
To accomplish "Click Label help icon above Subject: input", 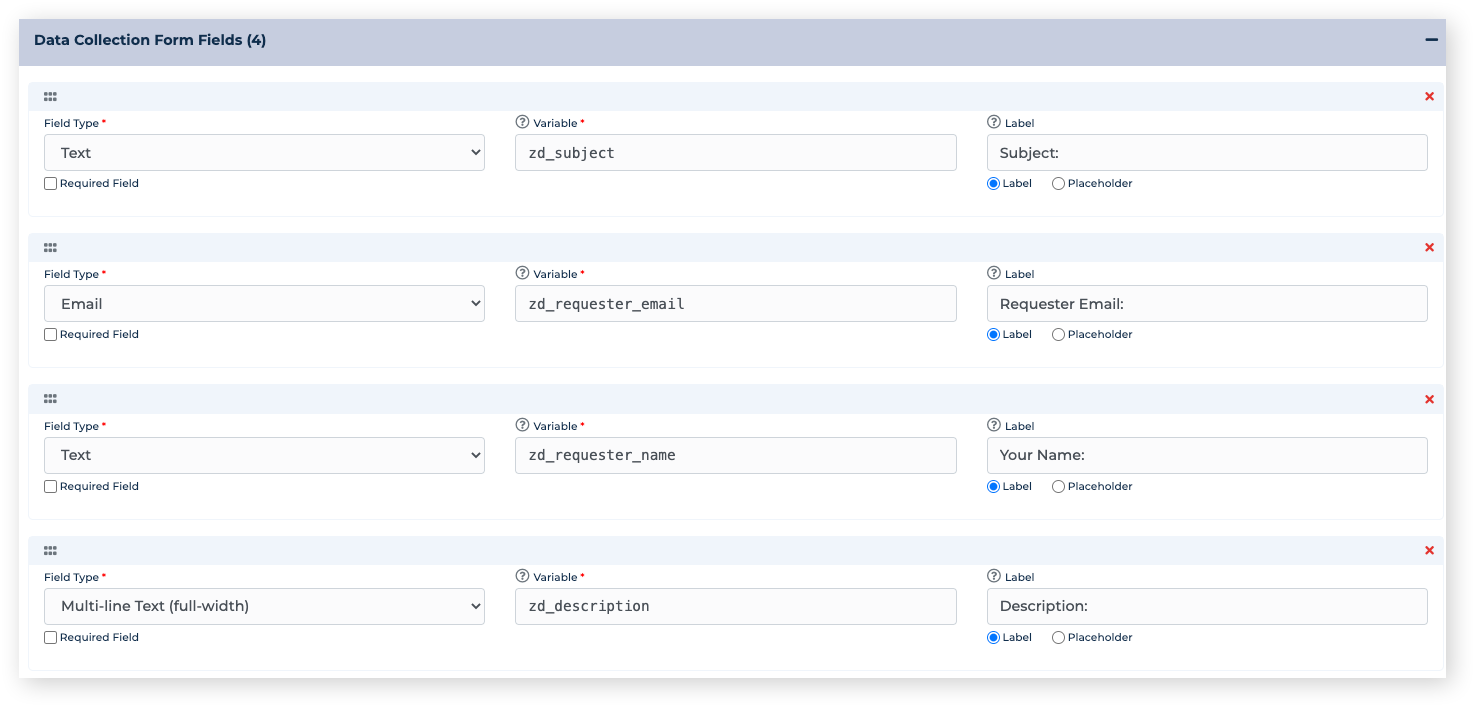I will pyautogui.click(x=994, y=122).
